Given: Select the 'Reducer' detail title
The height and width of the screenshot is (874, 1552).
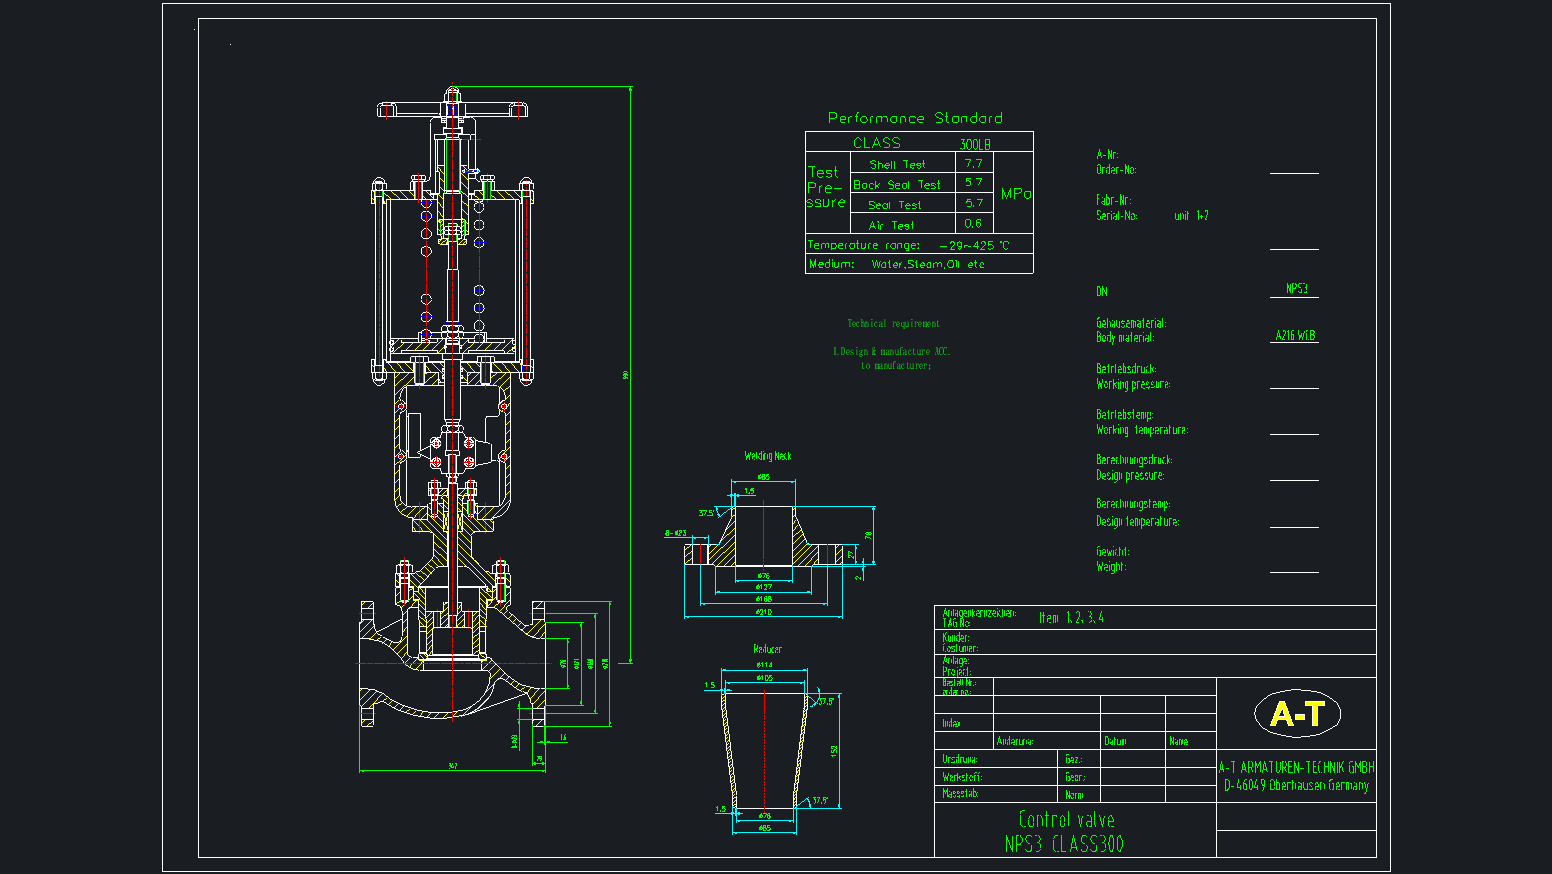Looking at the screenshot, I should 768,650.
